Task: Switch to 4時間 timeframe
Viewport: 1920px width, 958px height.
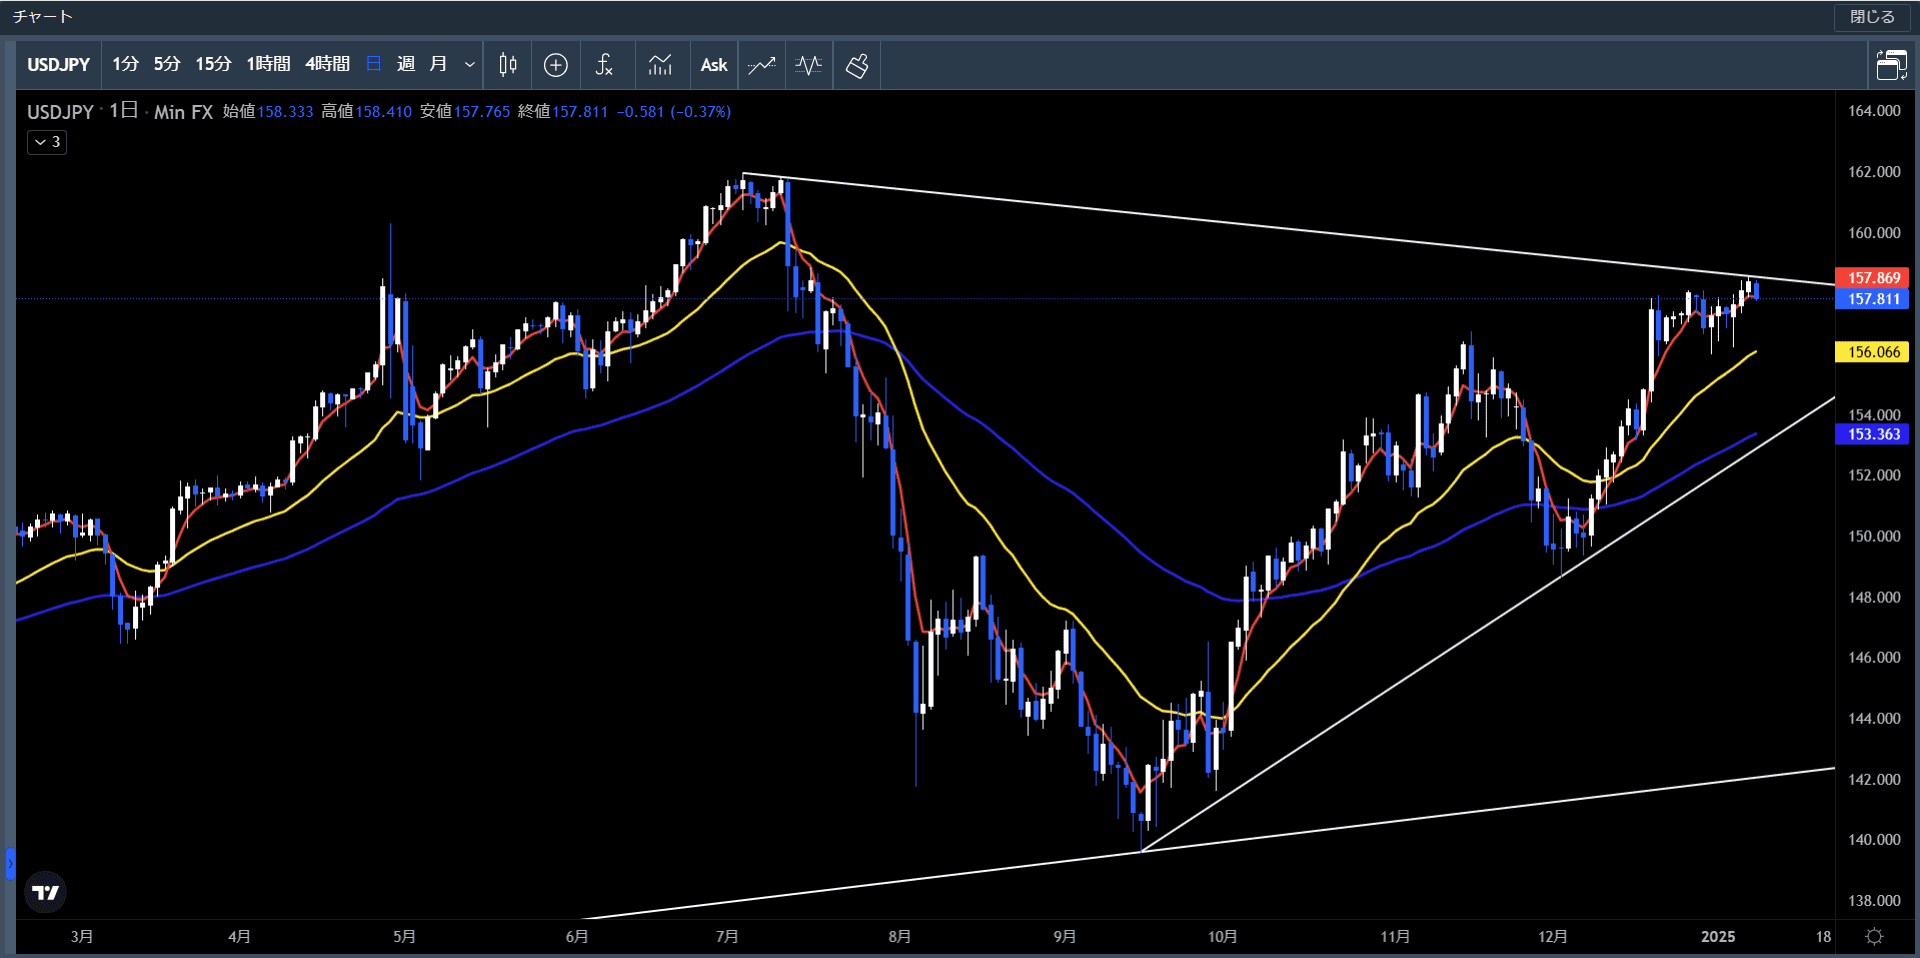Action: (327, 64)
